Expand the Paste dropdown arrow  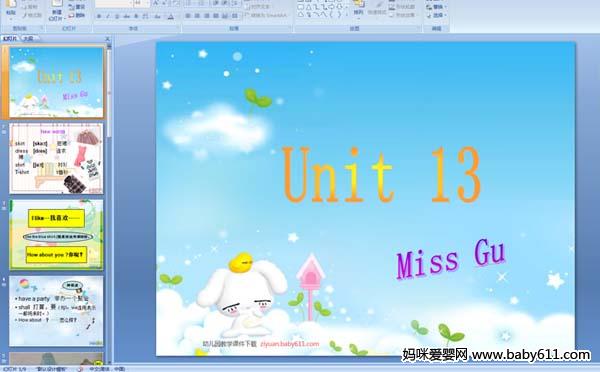coord(11,20)
